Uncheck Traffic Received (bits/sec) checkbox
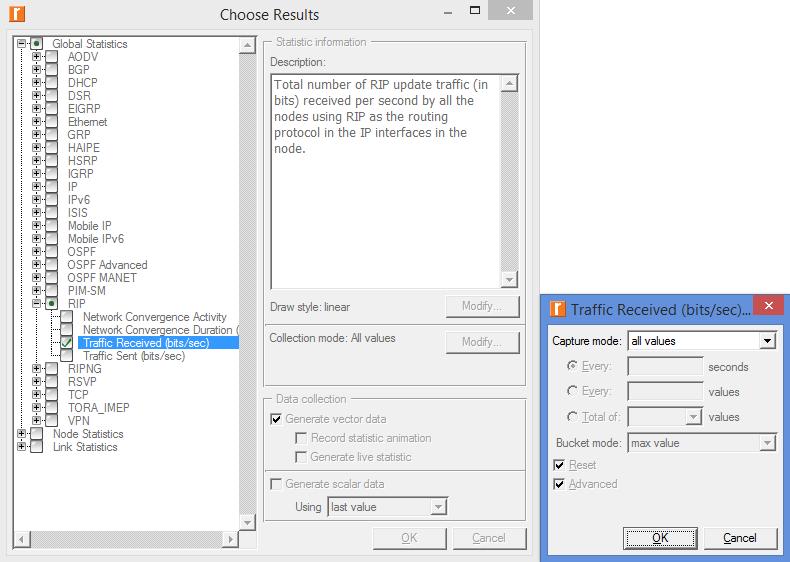Image resolution: width=790 pixels, height=562 pixels. tap(67, 343)
